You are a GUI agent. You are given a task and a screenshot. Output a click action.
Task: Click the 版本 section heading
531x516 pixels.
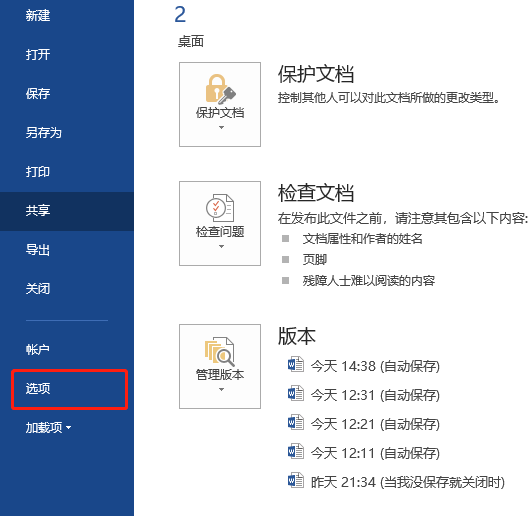[x=297, y=336]
